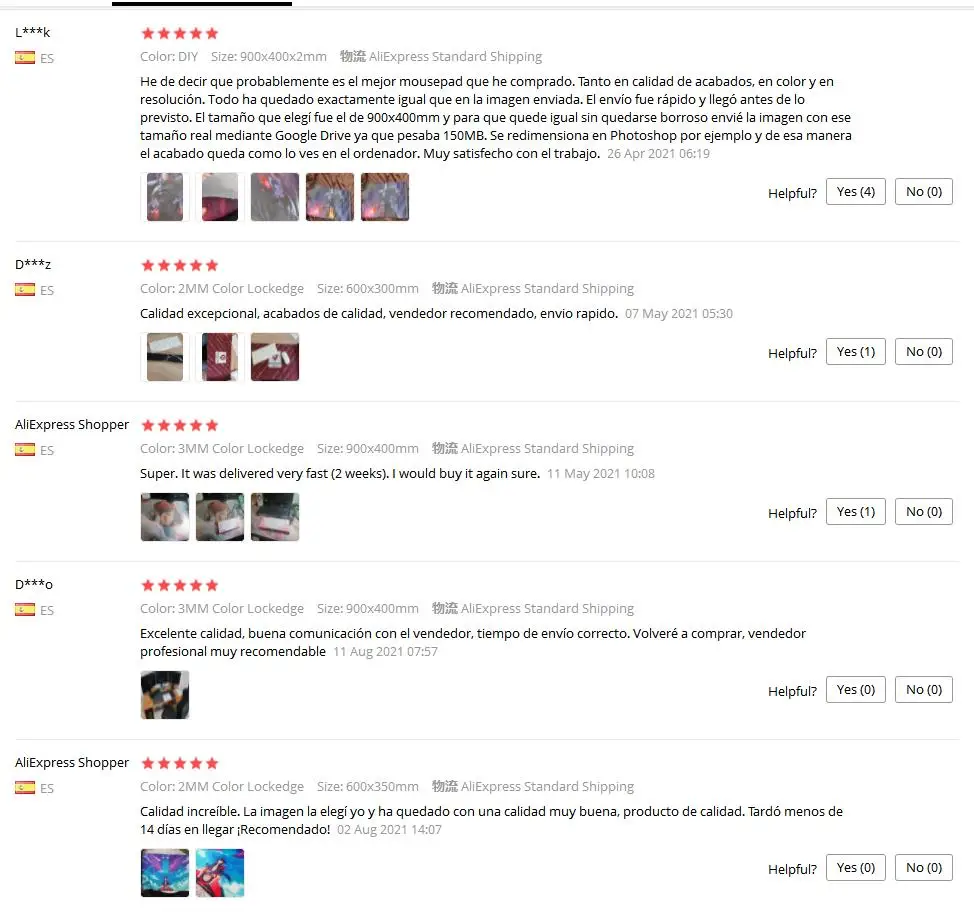This screenshot has width=974, height=913.
Task: Open the single photo in D***o's review
Action: 165,694
